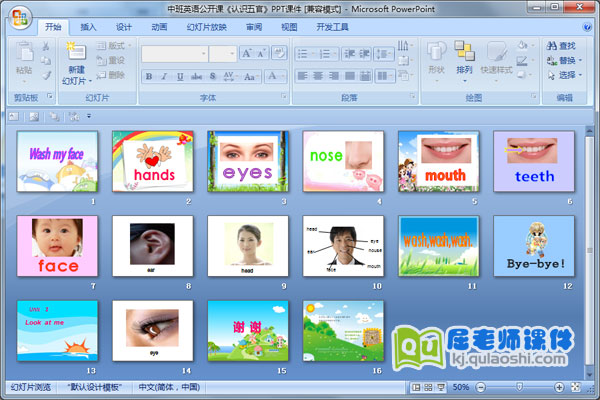Switch to Normal view in status bar
Image resolution: width=600 pixels, height=400 pixels.
[x=415, y=386]
